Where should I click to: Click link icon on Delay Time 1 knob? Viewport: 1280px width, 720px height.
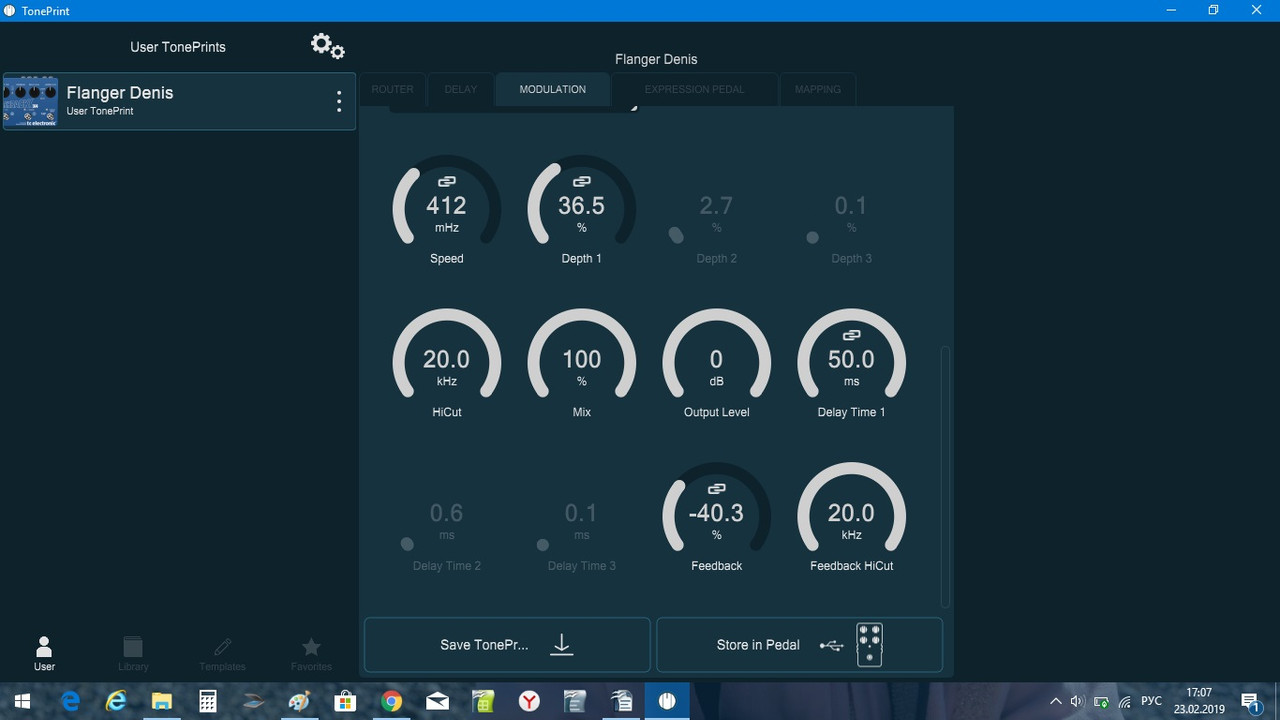[851, 336]
